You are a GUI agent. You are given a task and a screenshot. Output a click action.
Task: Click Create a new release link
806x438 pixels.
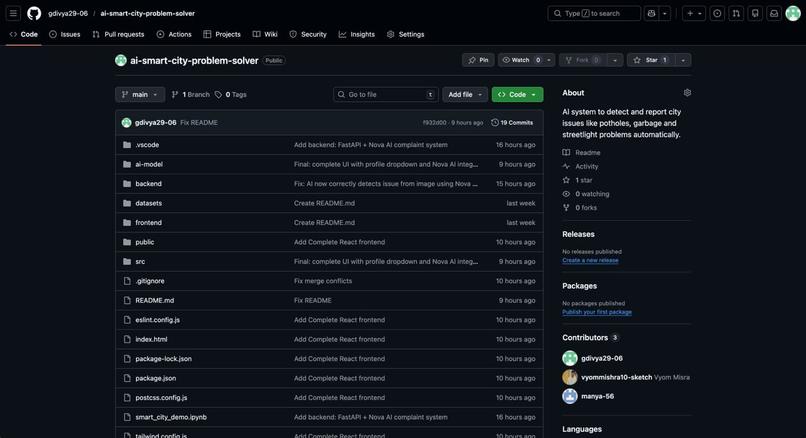(x=590, y=261)
